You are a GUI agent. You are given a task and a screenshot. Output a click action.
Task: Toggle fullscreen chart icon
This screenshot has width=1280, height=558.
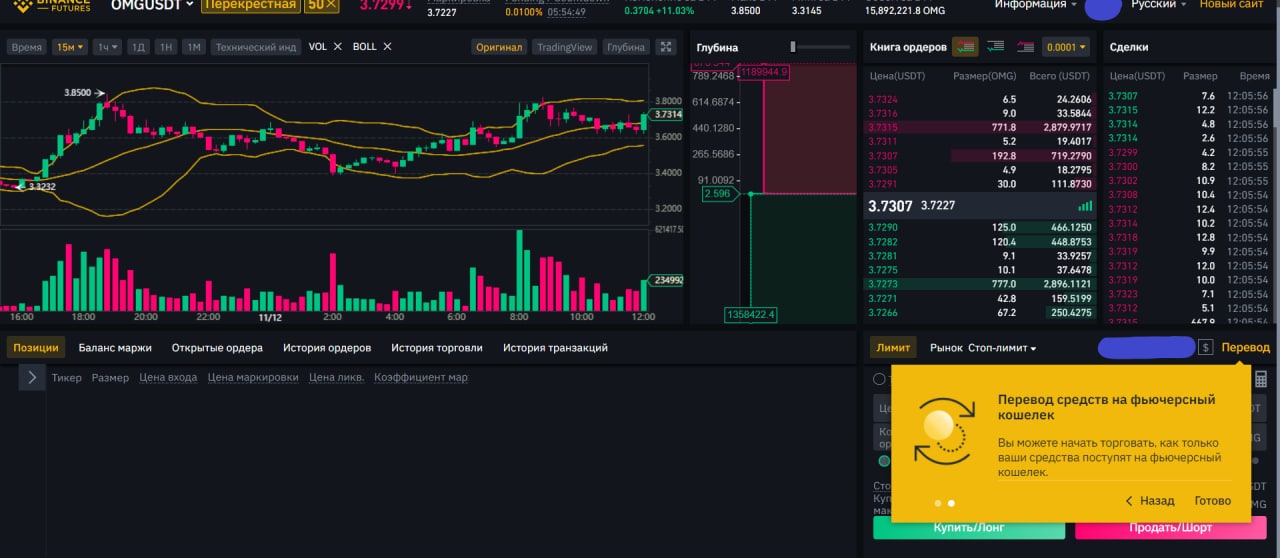click(666, 47)
